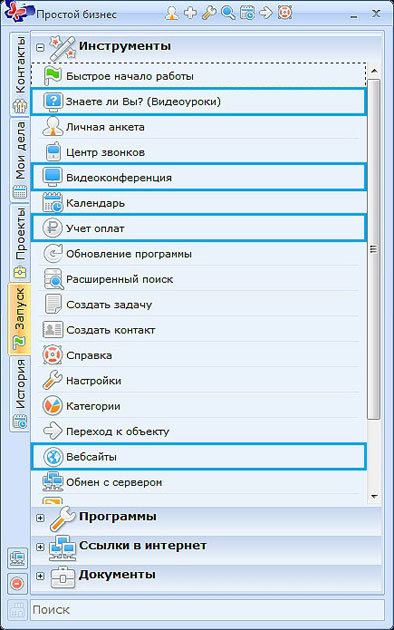This screenshot has width=394, height=630.
Task: Click the green flag icon for Быстрое начало работы
Action: tap(53, 76)
